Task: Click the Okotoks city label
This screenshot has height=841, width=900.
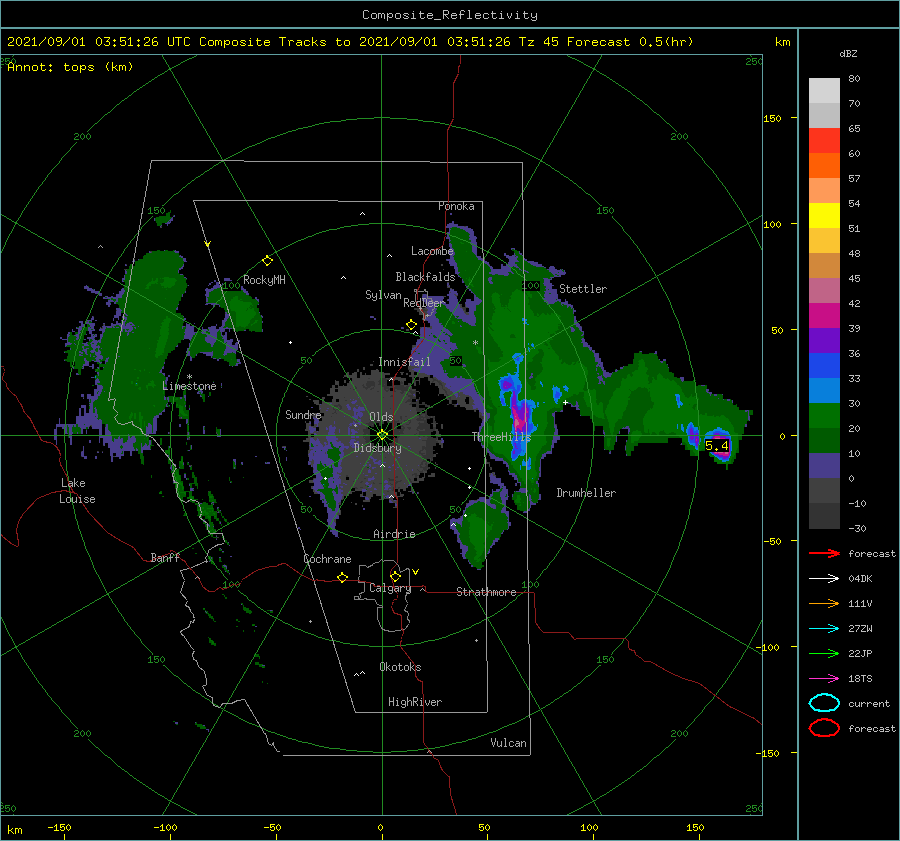Action: click(400, 667)
